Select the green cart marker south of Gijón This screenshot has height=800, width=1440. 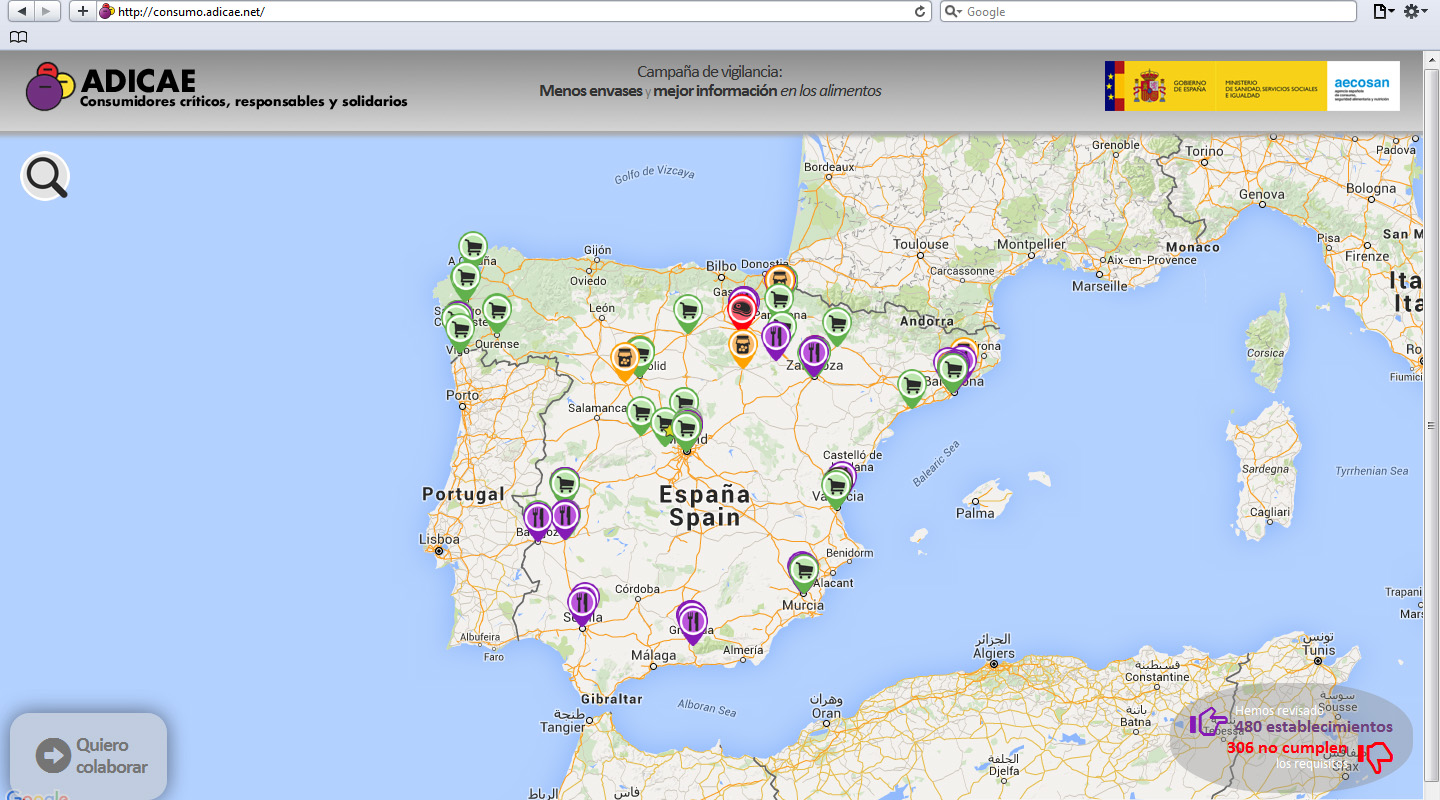[686, 311]
